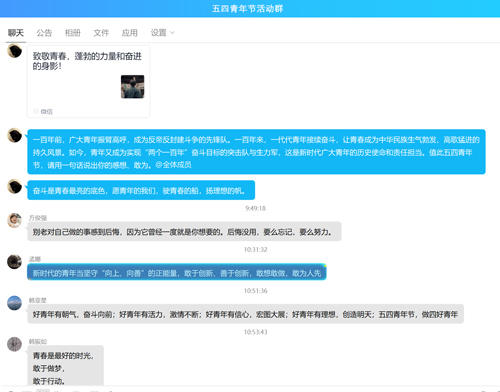Open the 相册 tab
The height and width of the screenshot is (392, 500).
point(73,33)
